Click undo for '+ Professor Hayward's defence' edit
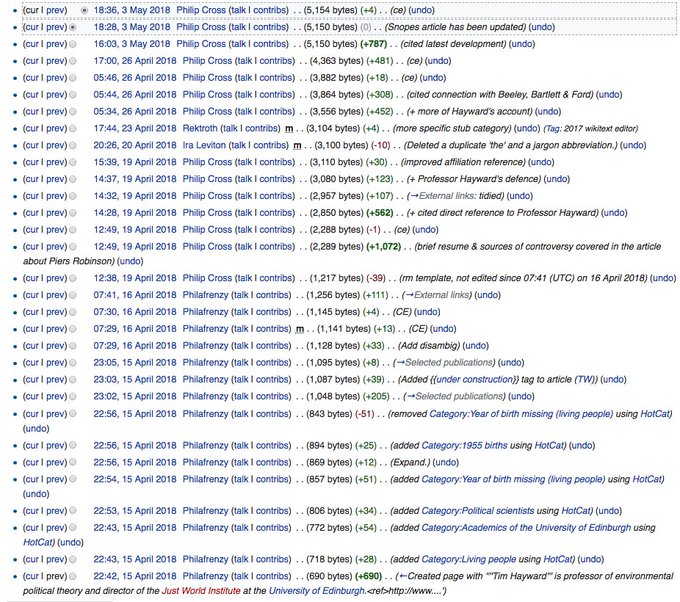 [x=557, y=179]
